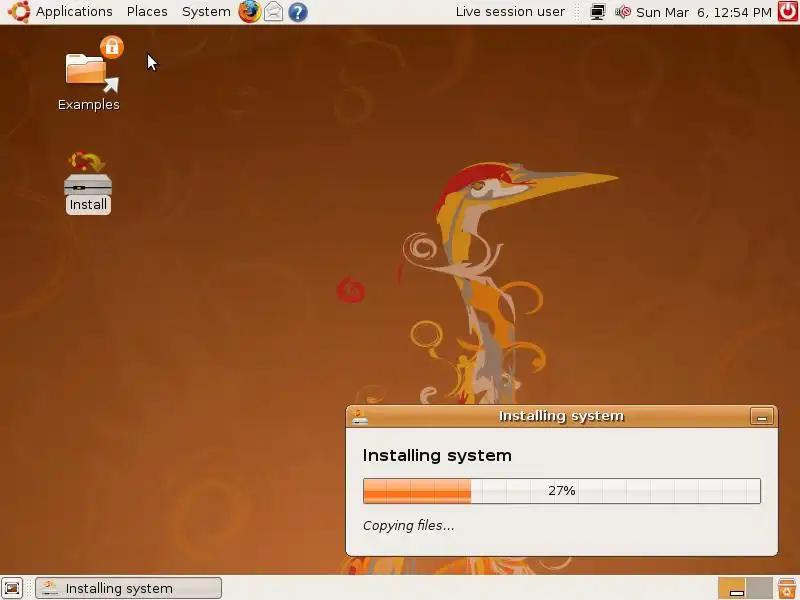The height and width of the screenshot is (600, 800).
Task: Minimize the Installing system dialog
Action: point(762,417)
